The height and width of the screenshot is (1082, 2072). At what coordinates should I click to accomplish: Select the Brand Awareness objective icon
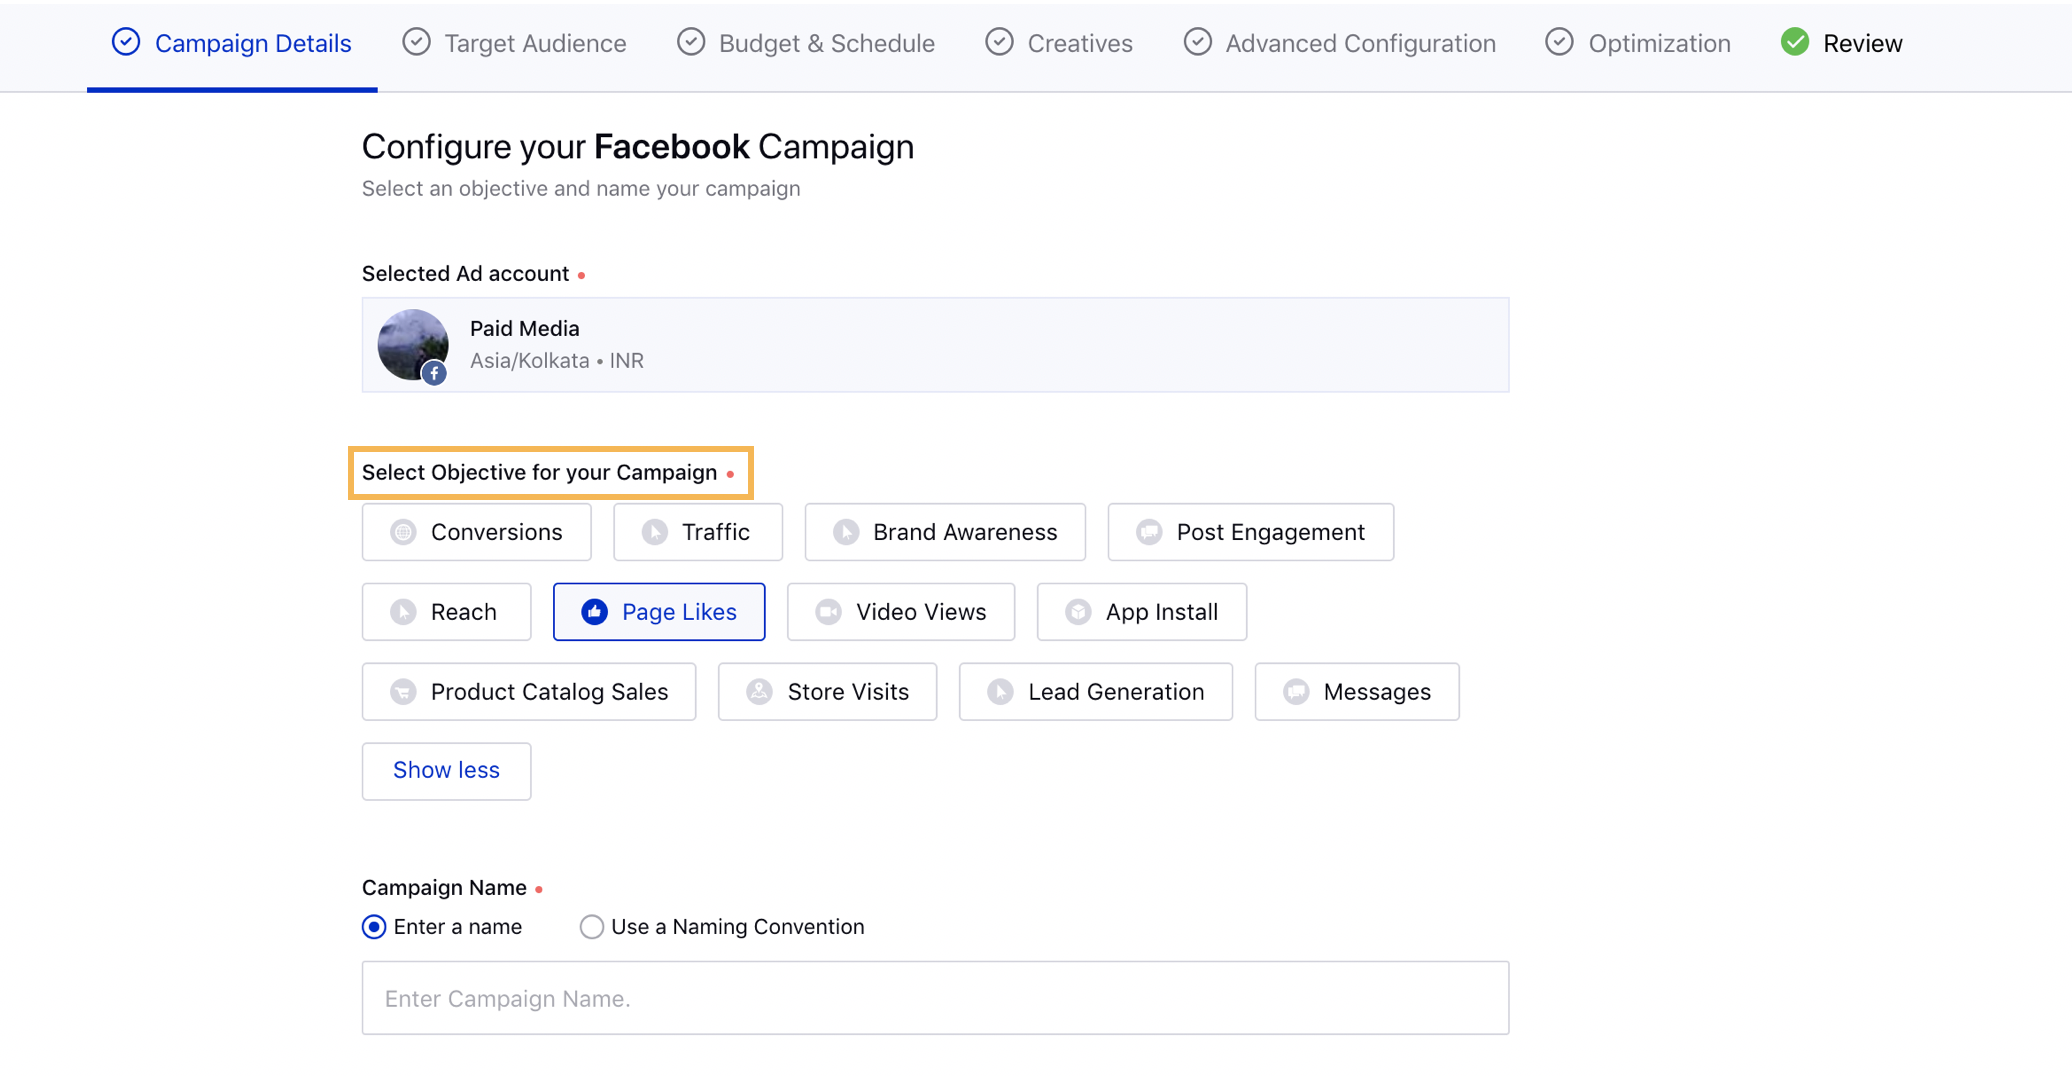pyautogui.click(x=843, y=531)
